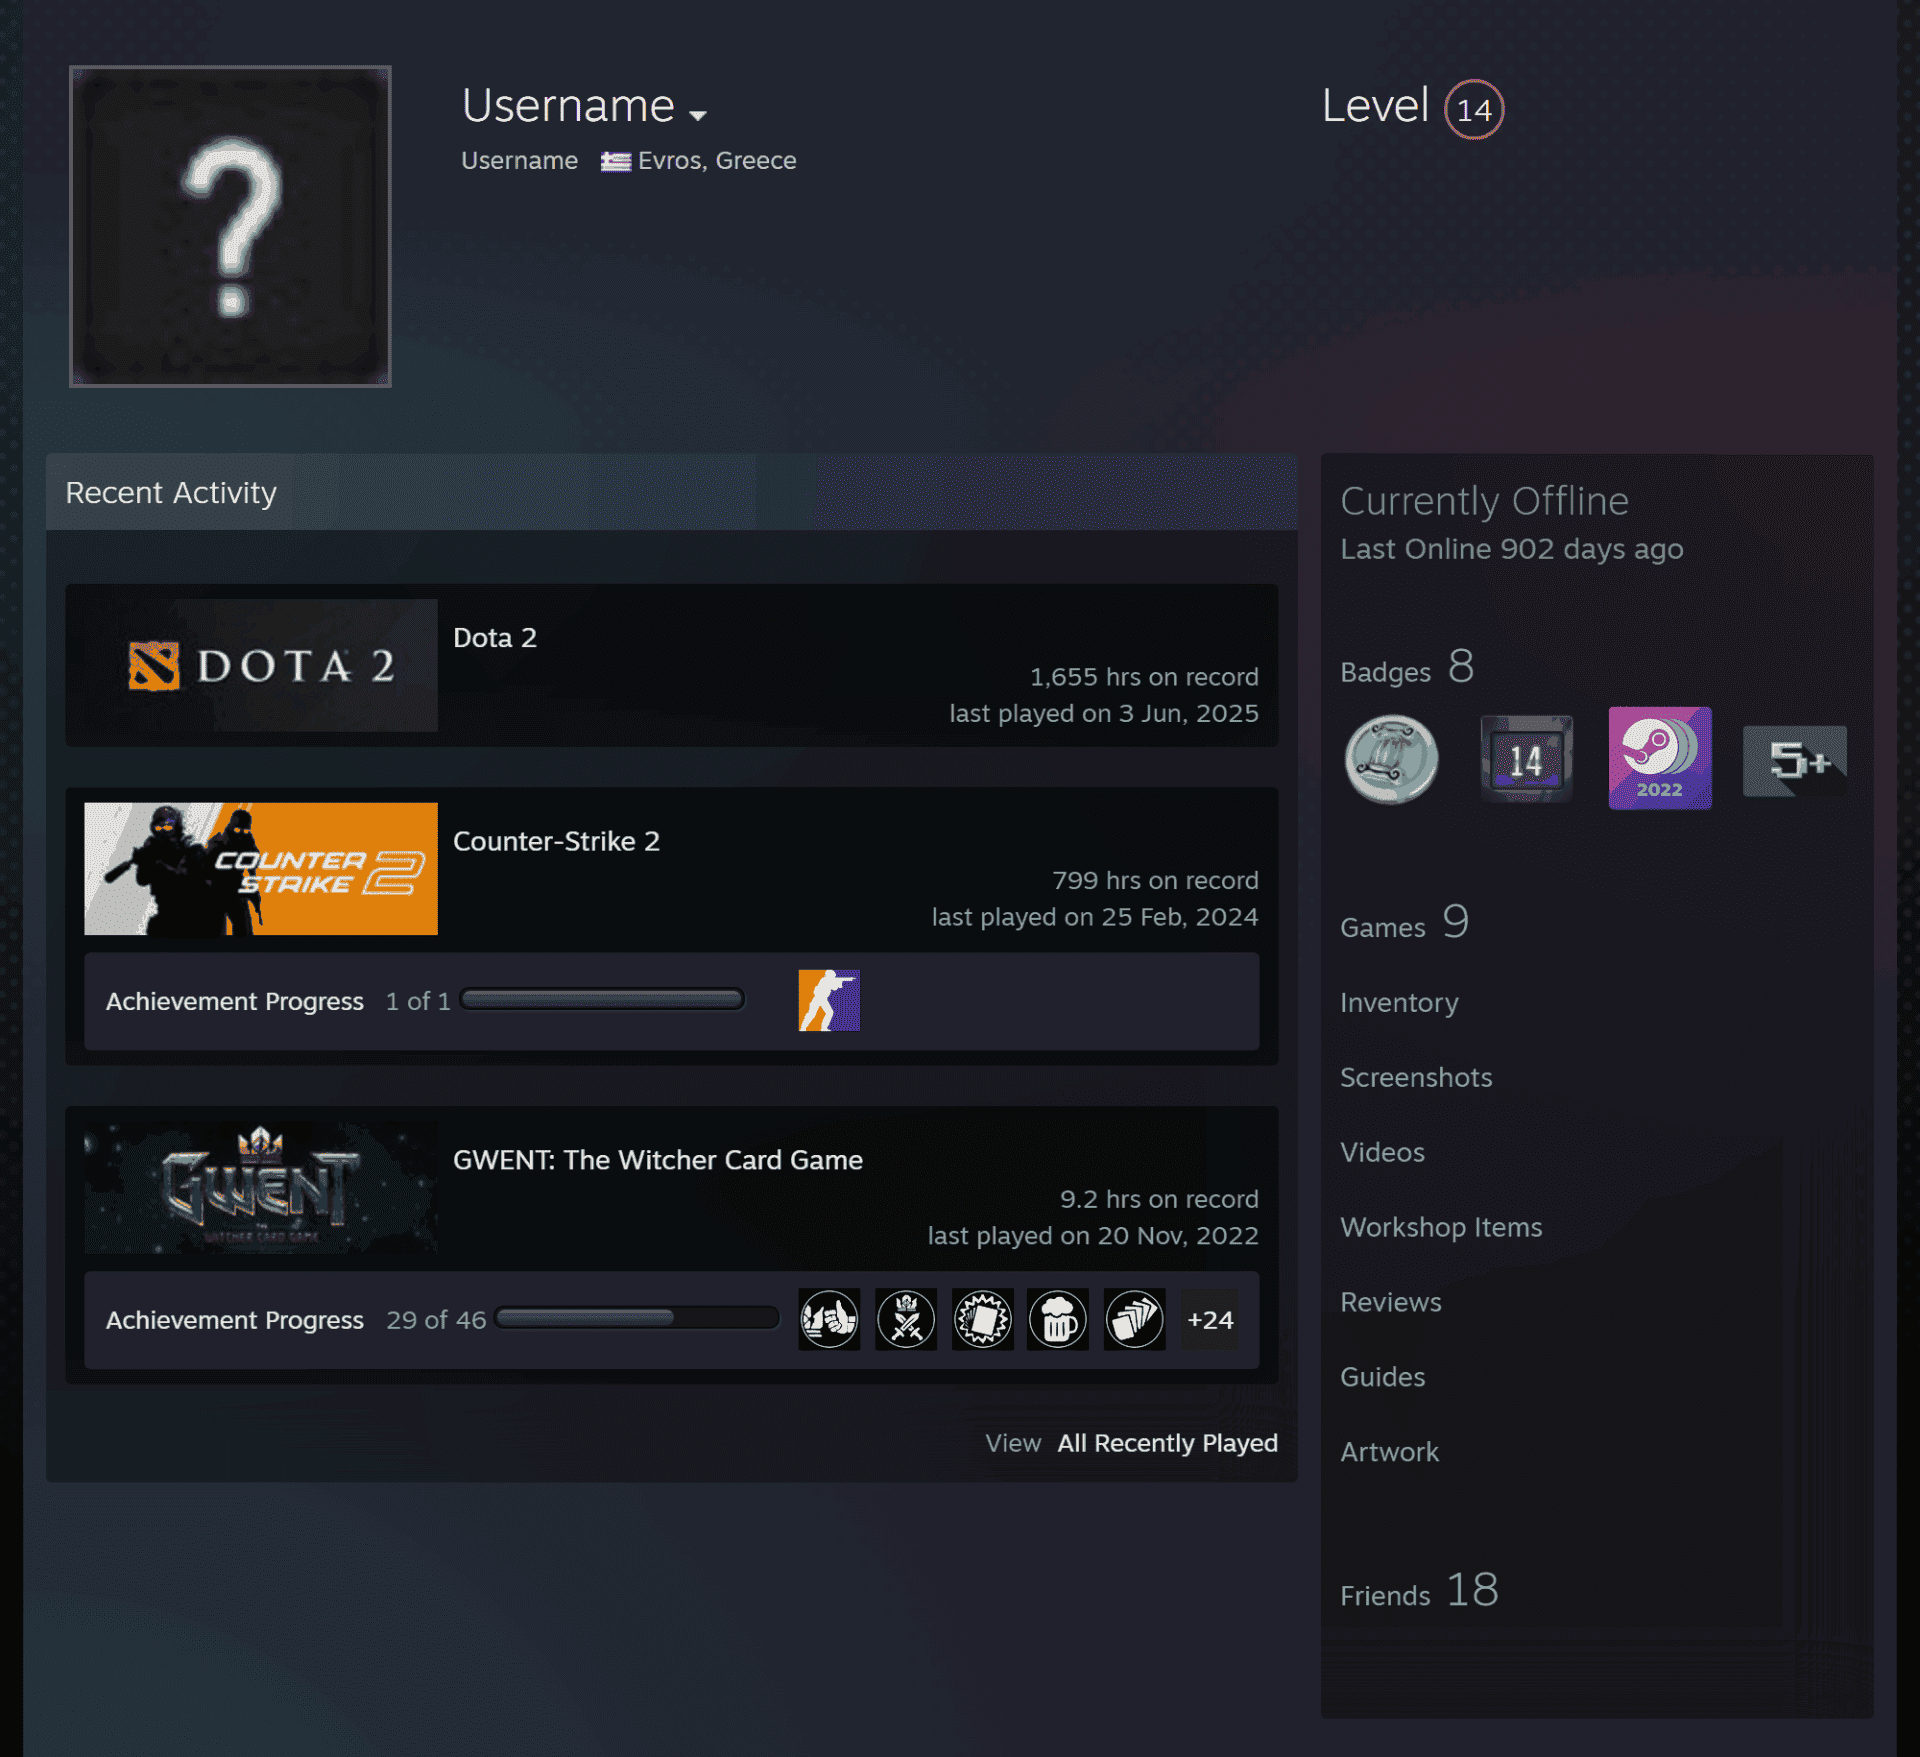The height and width of the screenshot is (1757, 1920).
Task: Click GWENT card deck achievement icon
Action: [x=1135, y=1319]
